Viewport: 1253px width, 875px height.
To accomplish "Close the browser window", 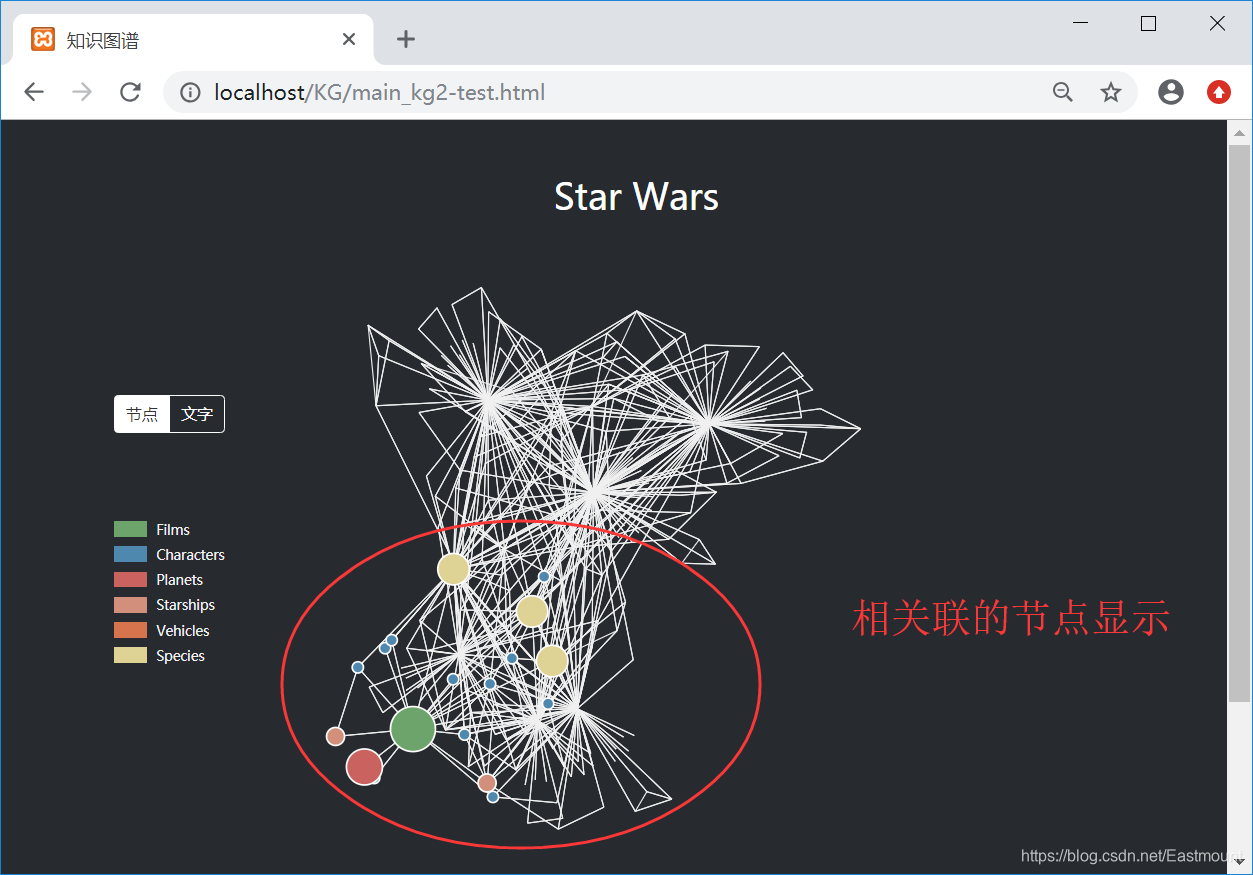I will click(1217, 23).
